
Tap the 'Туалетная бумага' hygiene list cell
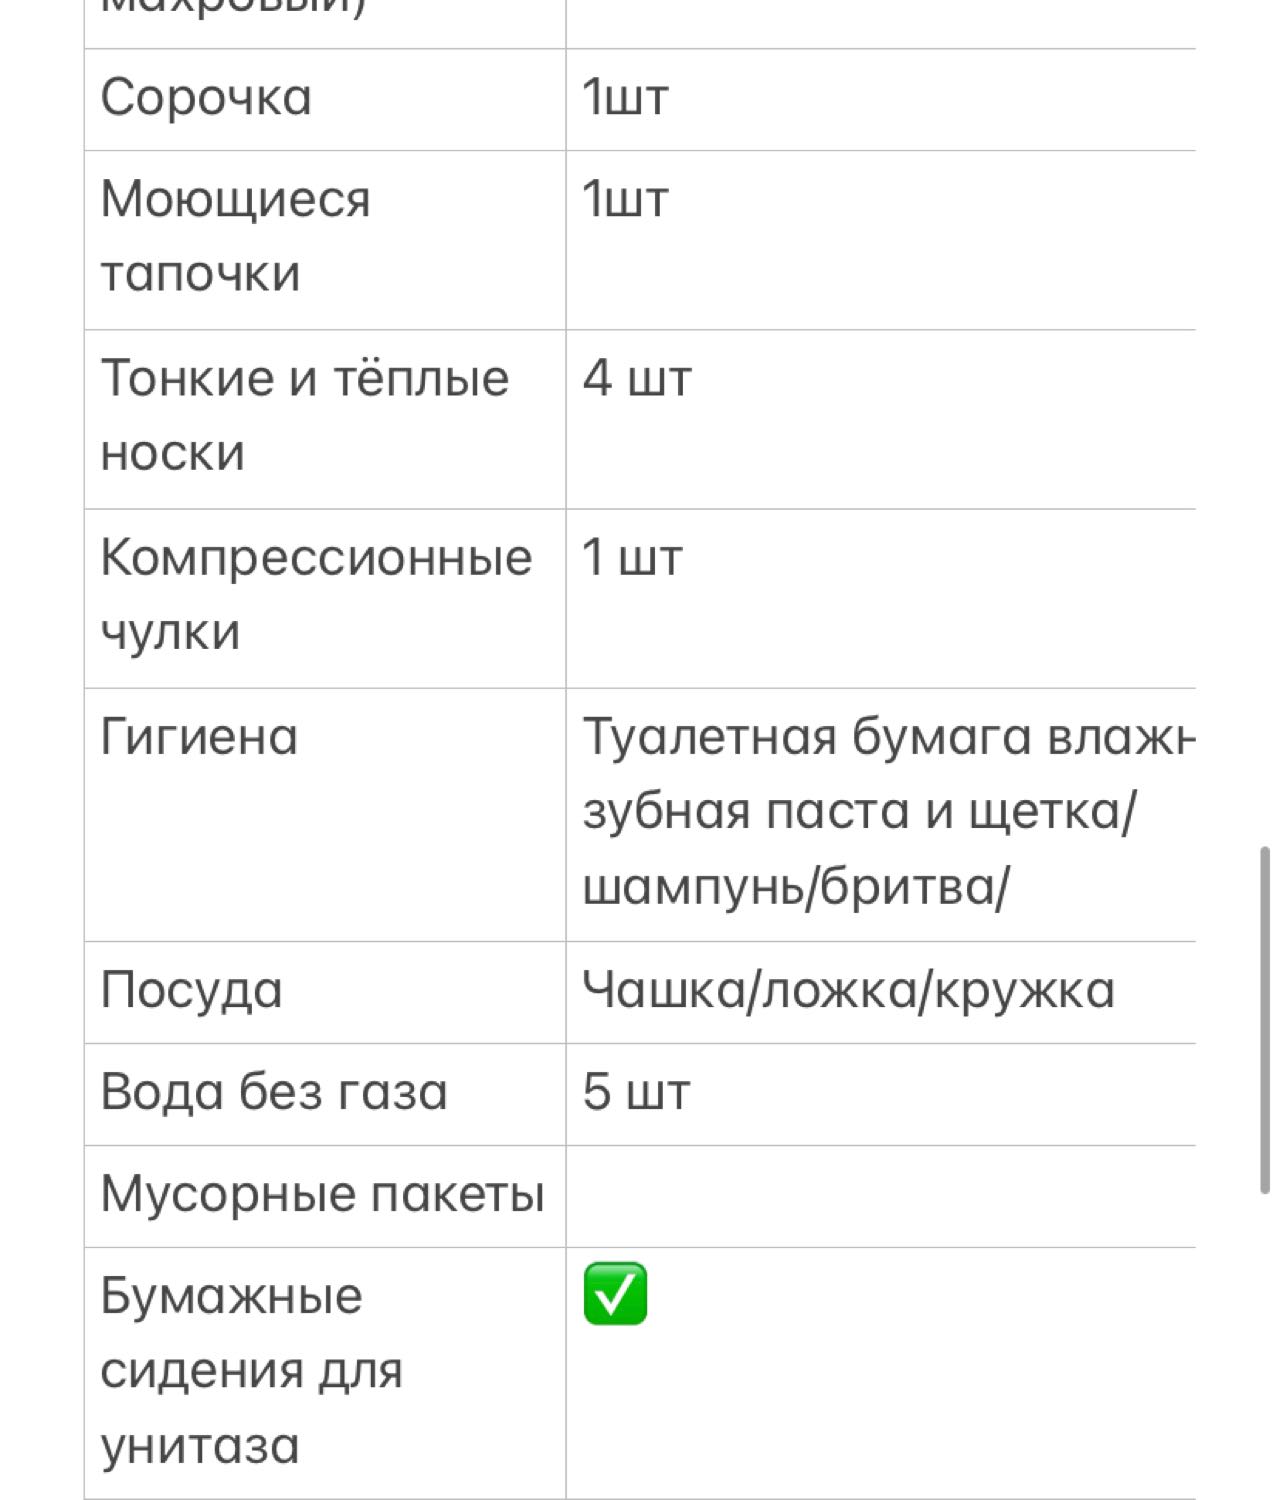(881, 814)
